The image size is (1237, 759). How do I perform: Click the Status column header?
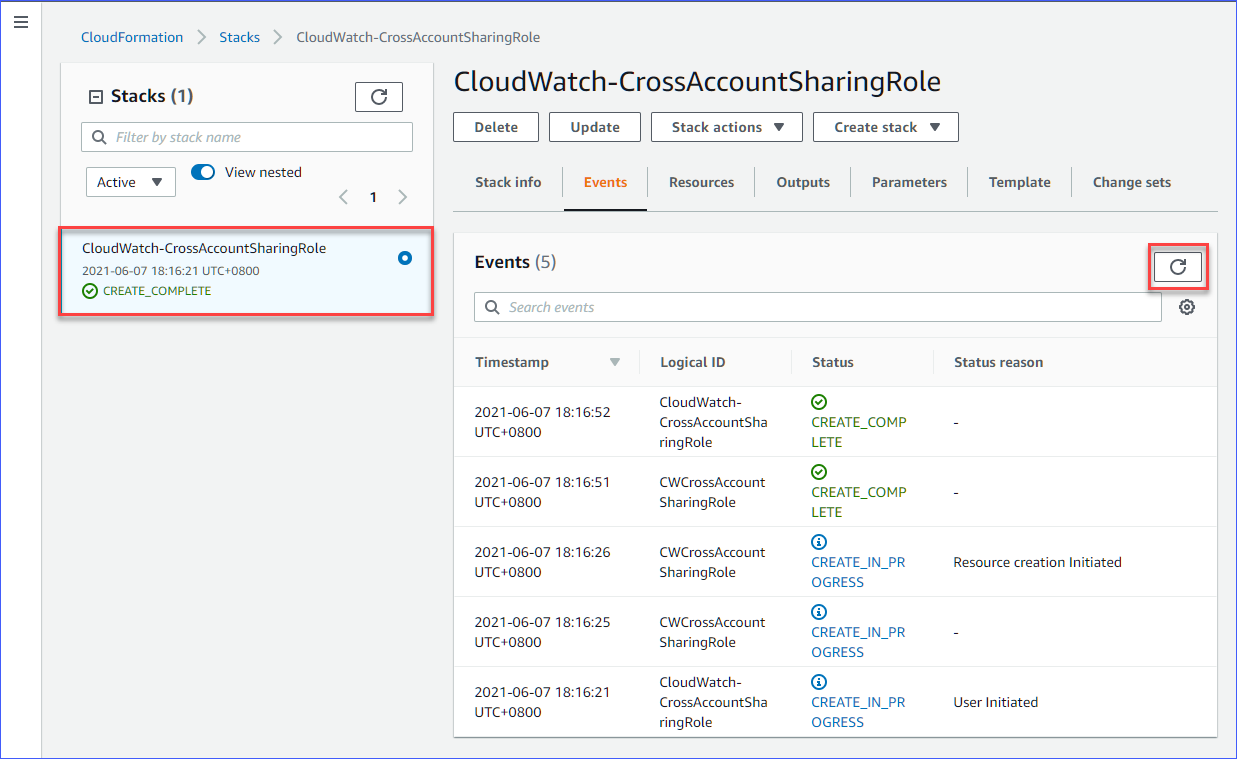[x=833, y=362]
